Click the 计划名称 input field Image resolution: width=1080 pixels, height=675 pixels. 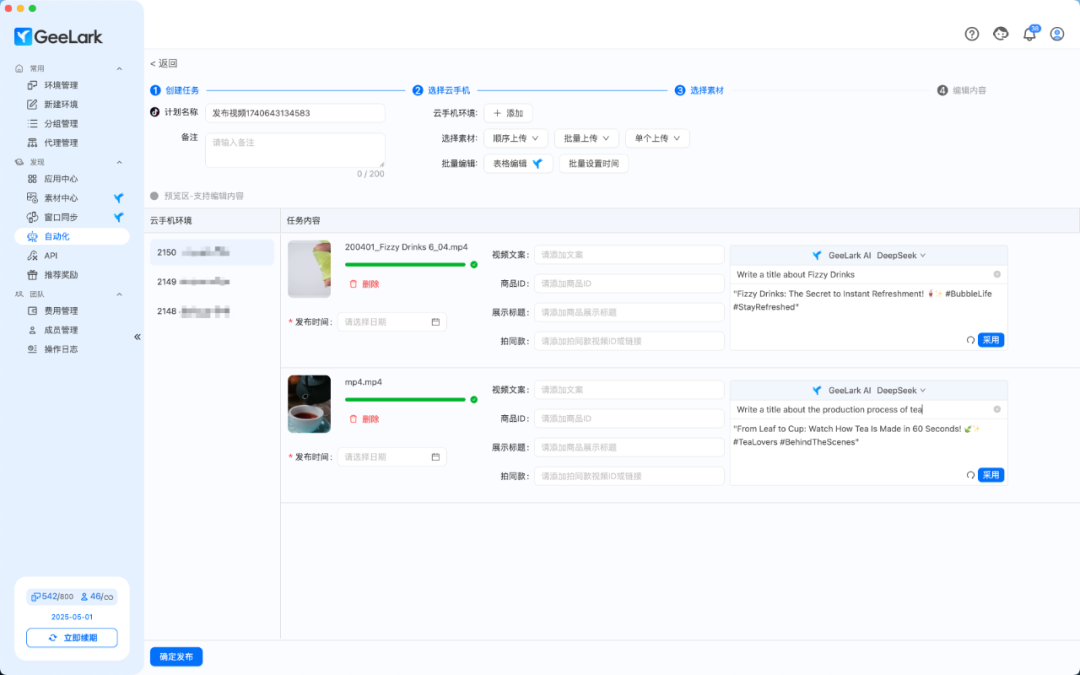pos(295,113)
